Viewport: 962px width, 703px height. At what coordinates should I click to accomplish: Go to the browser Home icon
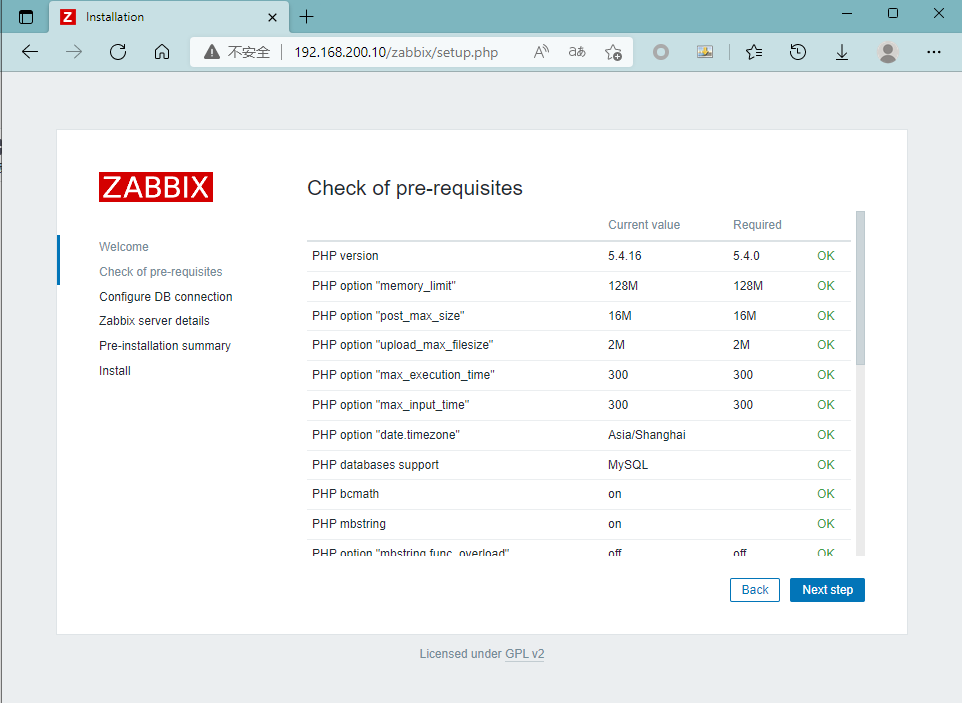pos(162,52)
